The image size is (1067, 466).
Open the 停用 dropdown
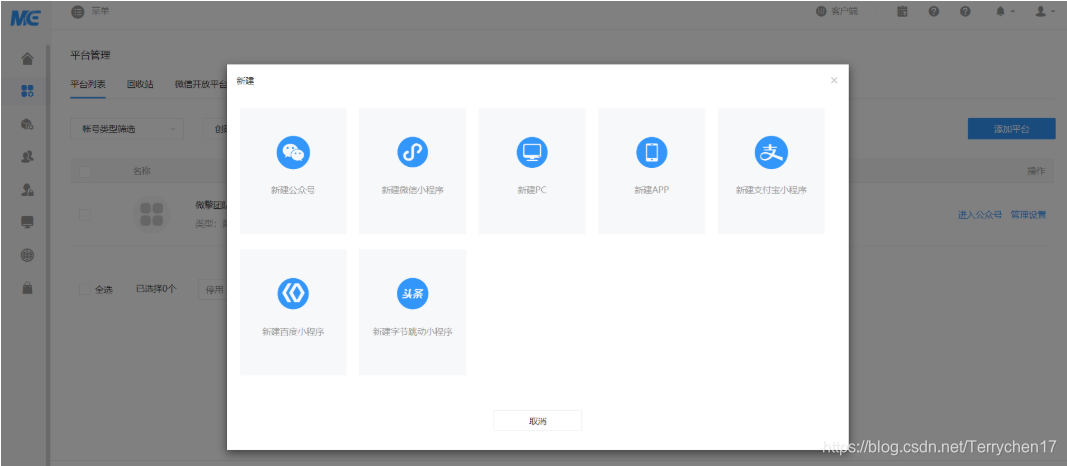tap(212, 289)
